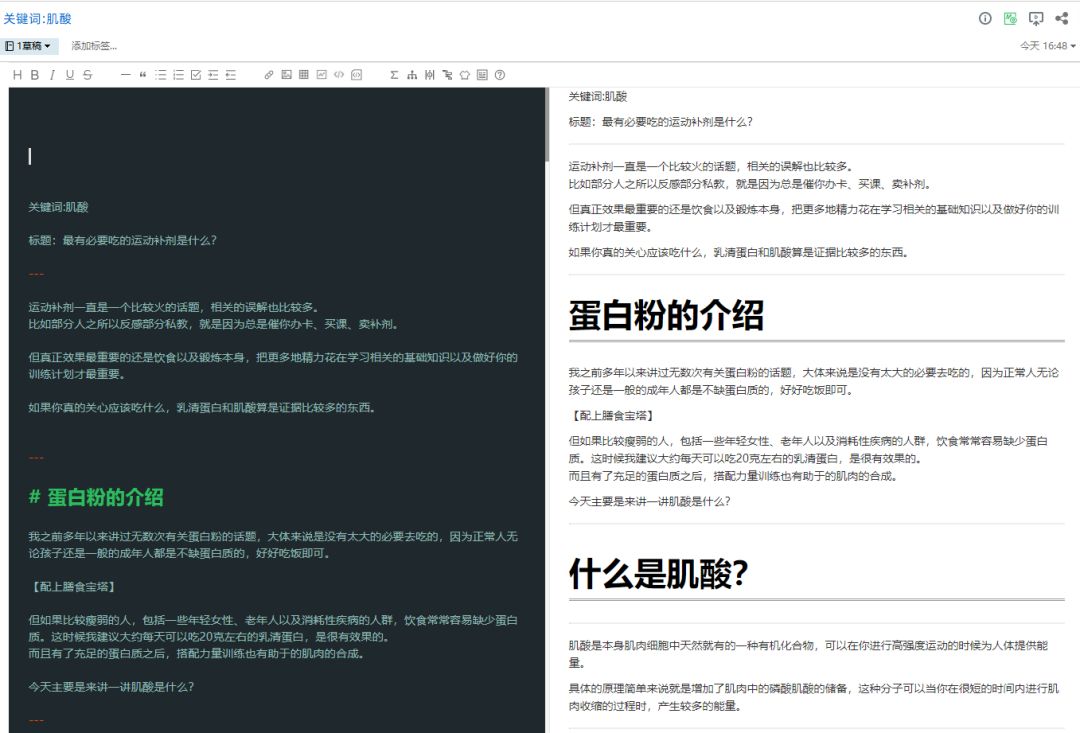Click '今天主要是来讲一讲肌酸是什么?' in the editor pane
Screen dimensions: 1080x733
point(111,687)
